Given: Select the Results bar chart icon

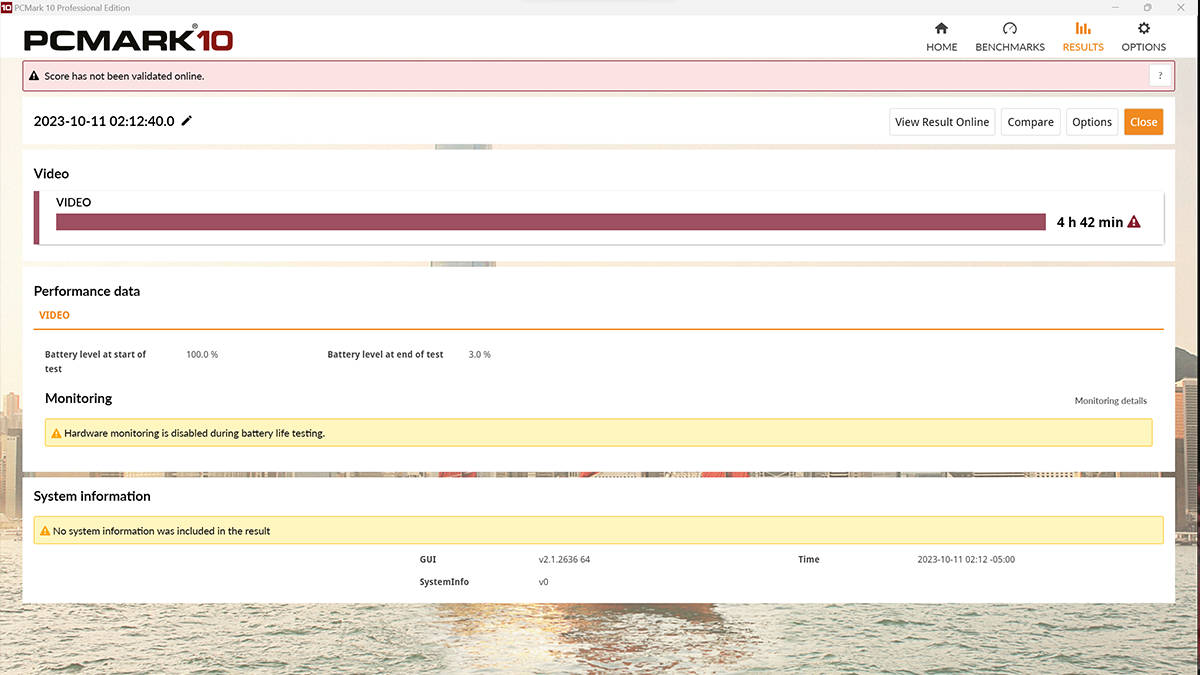Looking at the screenshot, I should [1083, 29].
